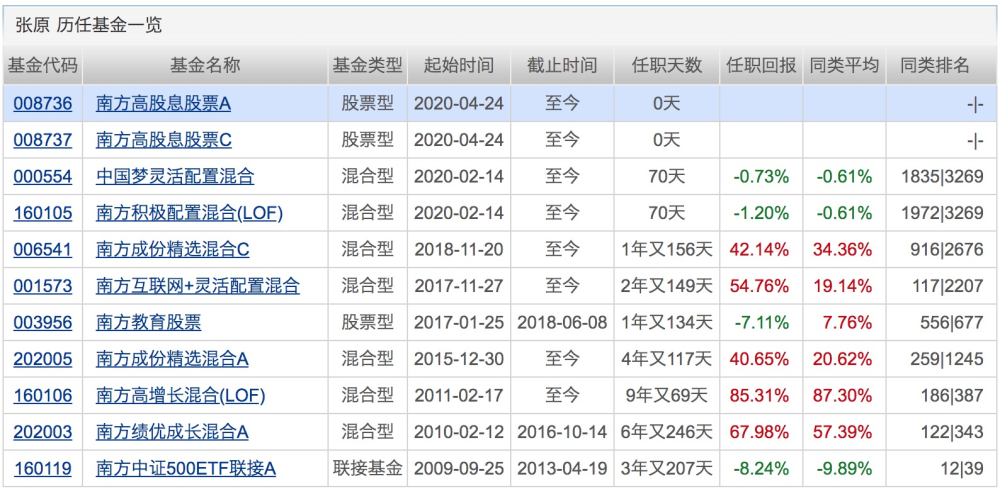Image resolution: width=1000 pixels, height=496 pixels.
Task: Open fund code link 202003
Action: [42, 433]
